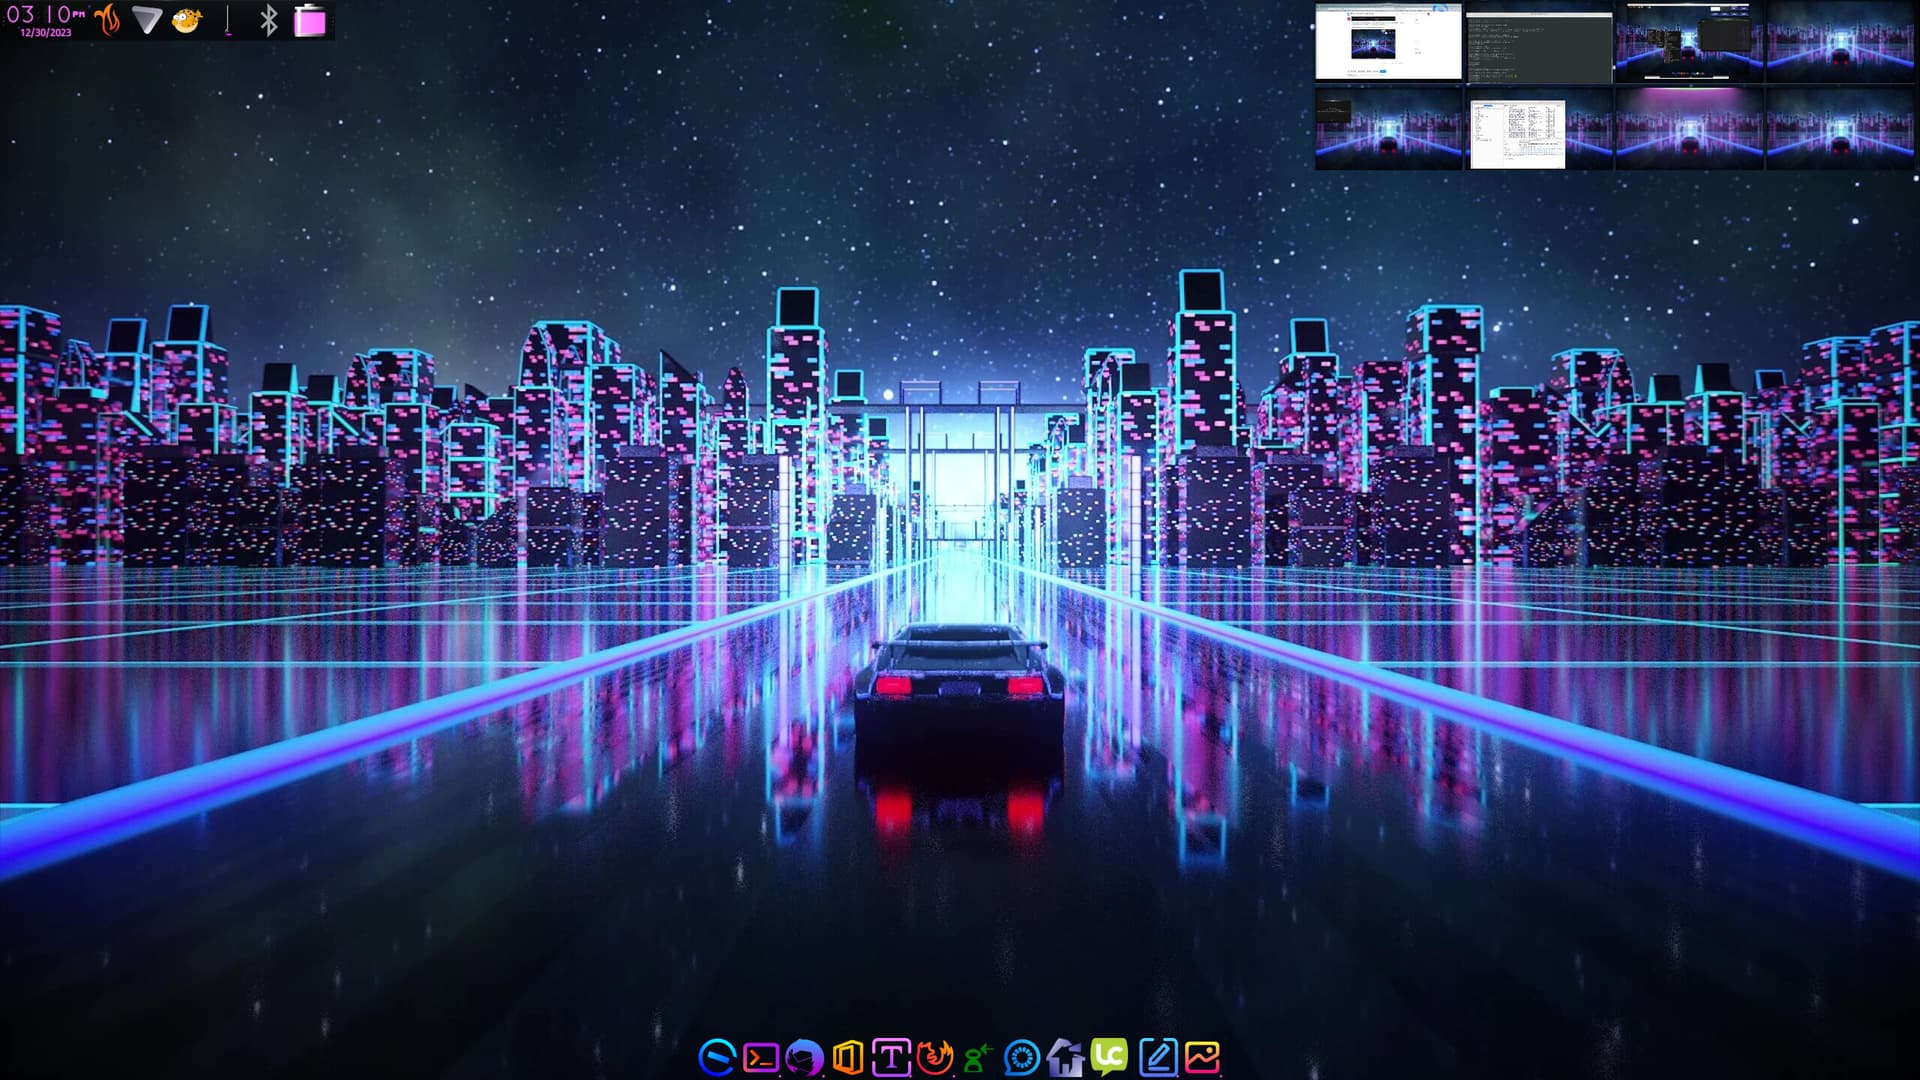
Task: Switch to workspace showing white browser page
Action: point(1388,43)
